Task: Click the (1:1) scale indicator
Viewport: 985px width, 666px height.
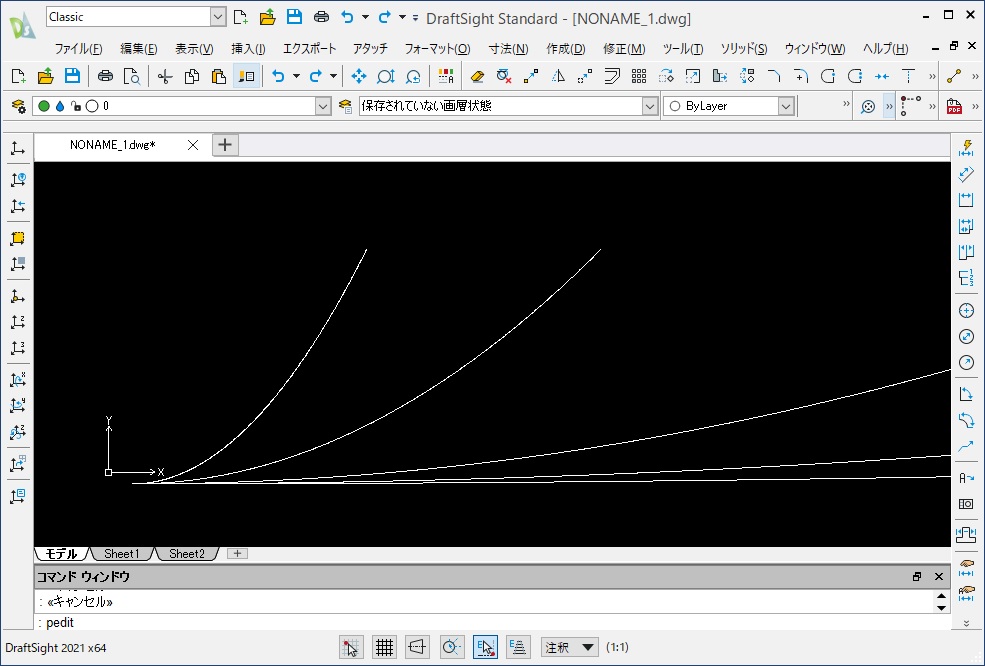Action: (x=618, y=647)
